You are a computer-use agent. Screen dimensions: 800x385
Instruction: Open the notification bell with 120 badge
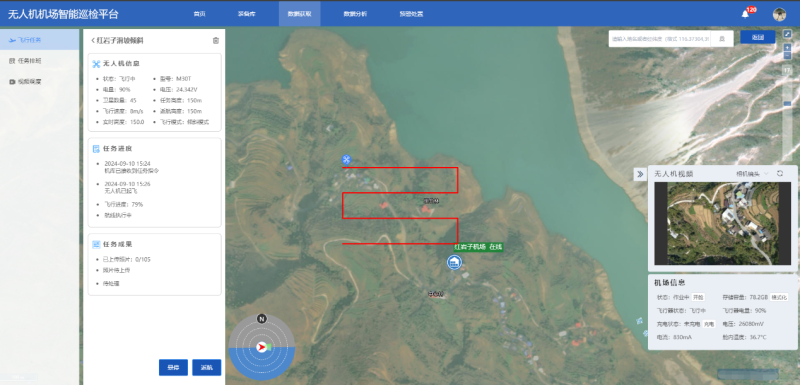(x=745, y=14)
